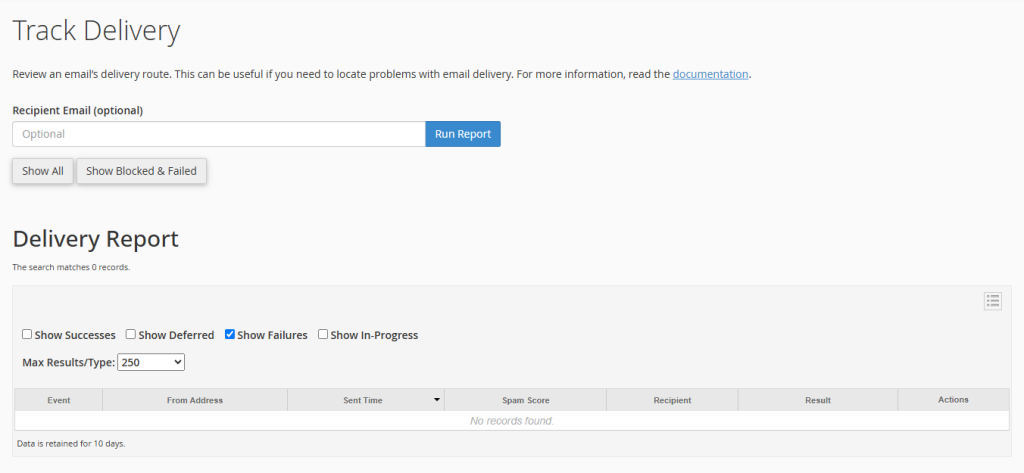Focus the Recipient Email input field
The width and height of the screenshot is (1024, 473).
pyautogui.click(x=219, y=134)
